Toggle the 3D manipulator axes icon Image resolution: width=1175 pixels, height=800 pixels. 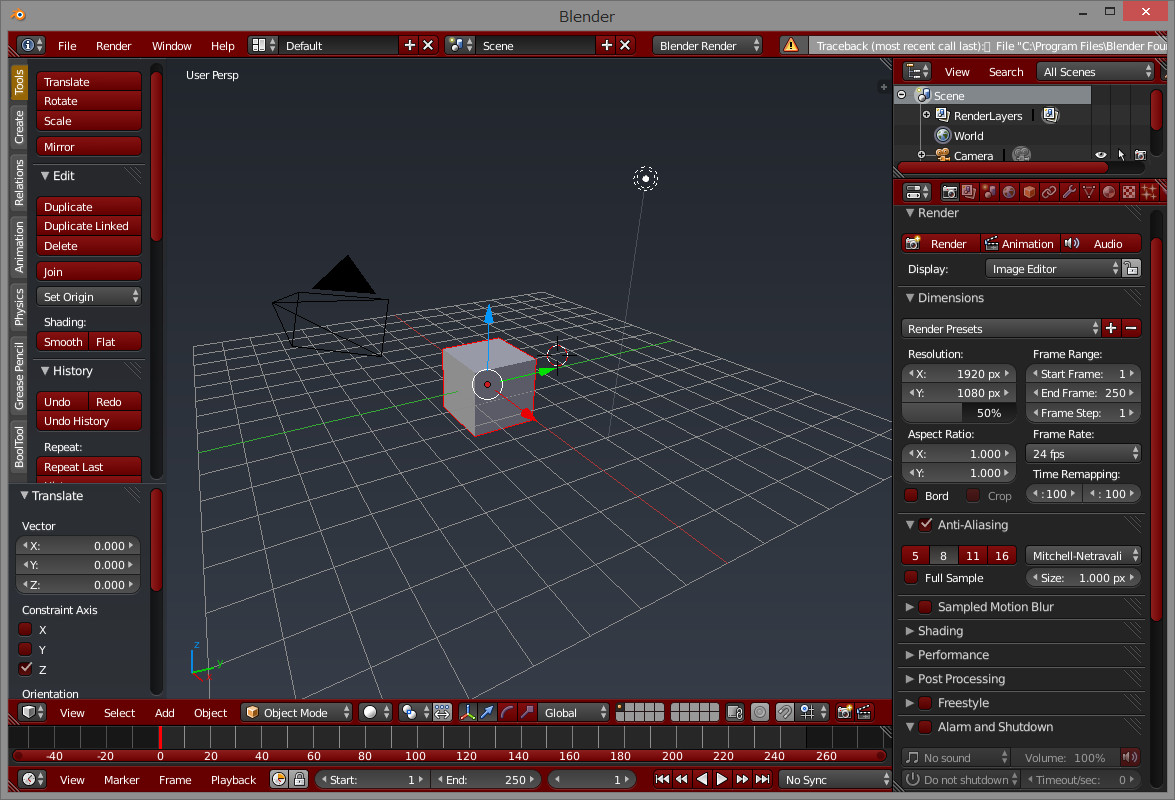[x=467, y=712]
